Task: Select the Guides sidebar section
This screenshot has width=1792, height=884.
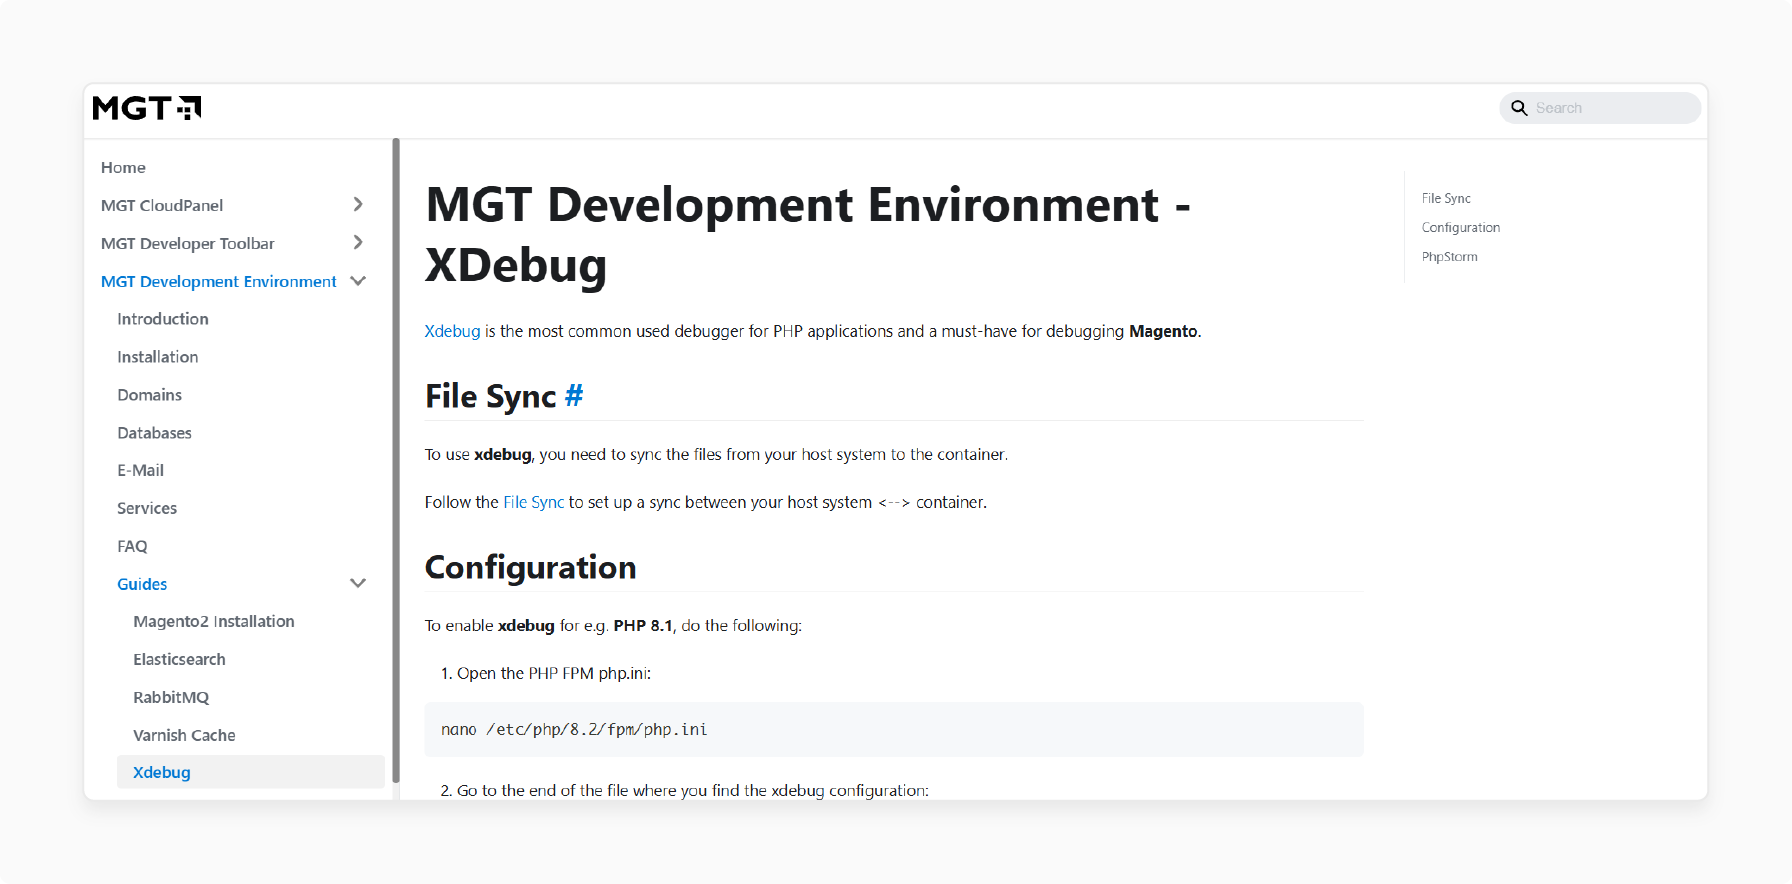Action: [x=142, y=584]
